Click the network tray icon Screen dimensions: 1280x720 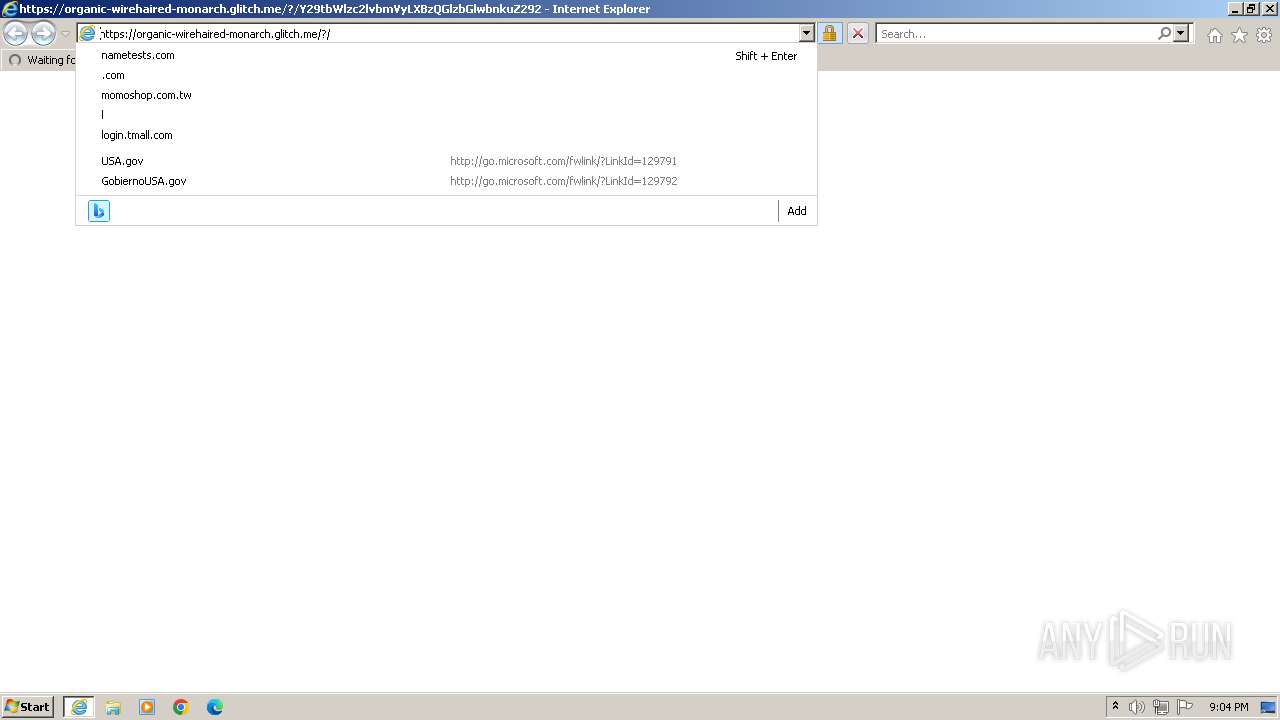(1161, 707)
